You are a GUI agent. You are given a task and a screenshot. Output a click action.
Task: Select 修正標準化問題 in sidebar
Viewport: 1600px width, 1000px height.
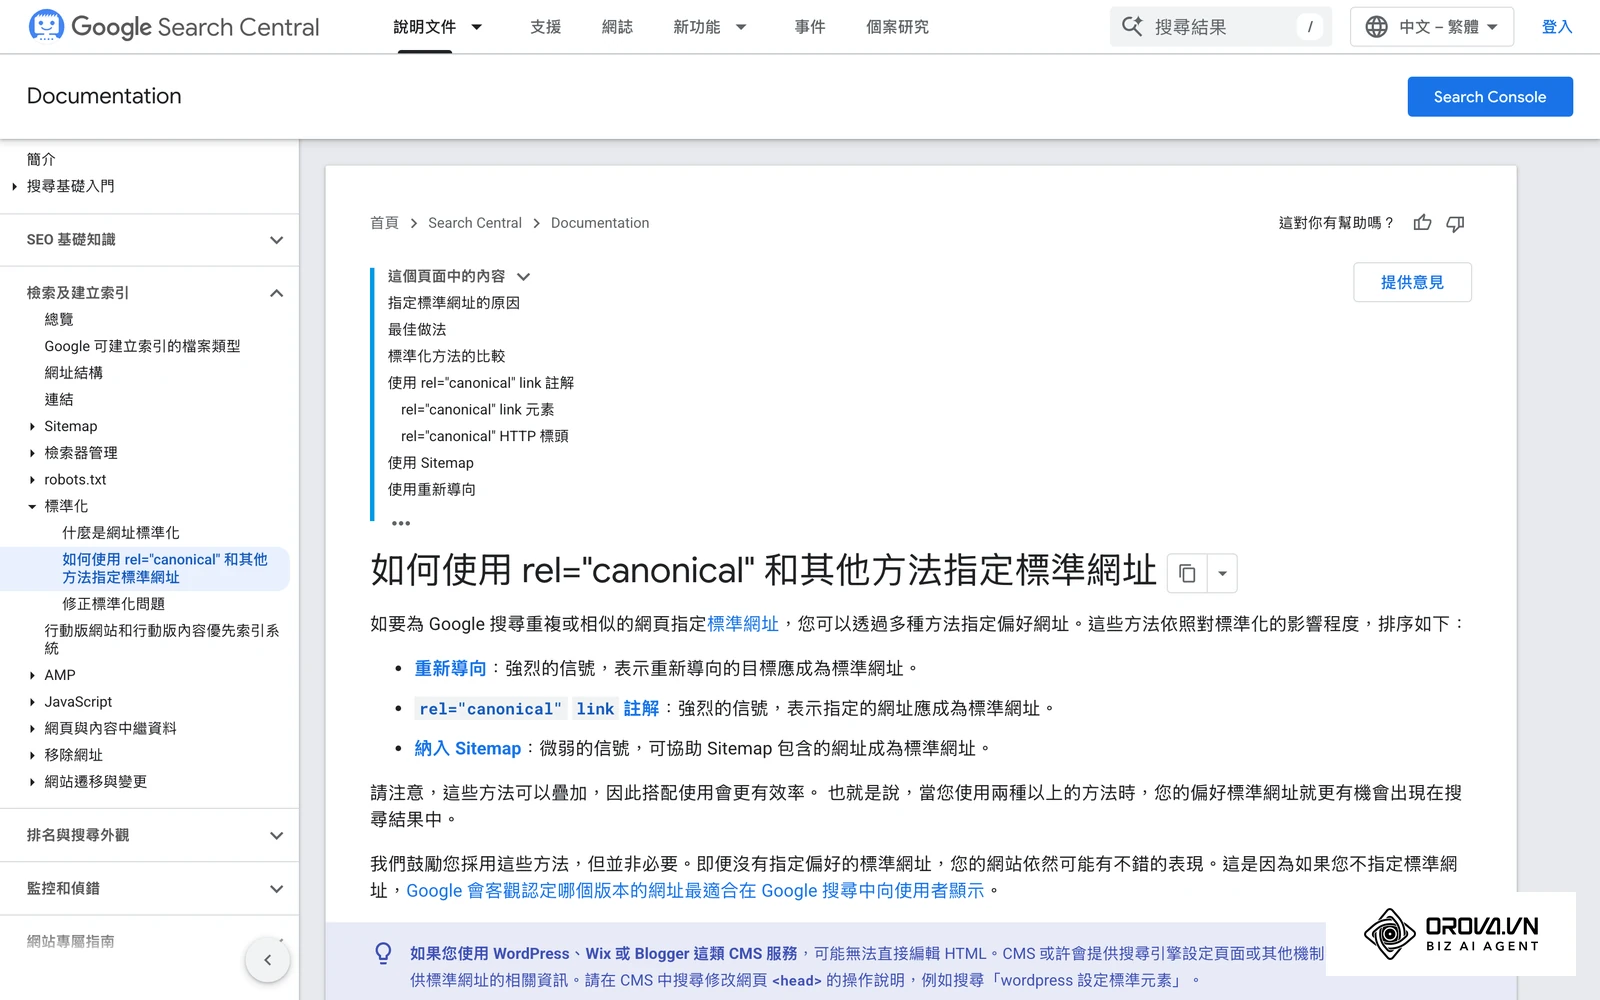113,604
